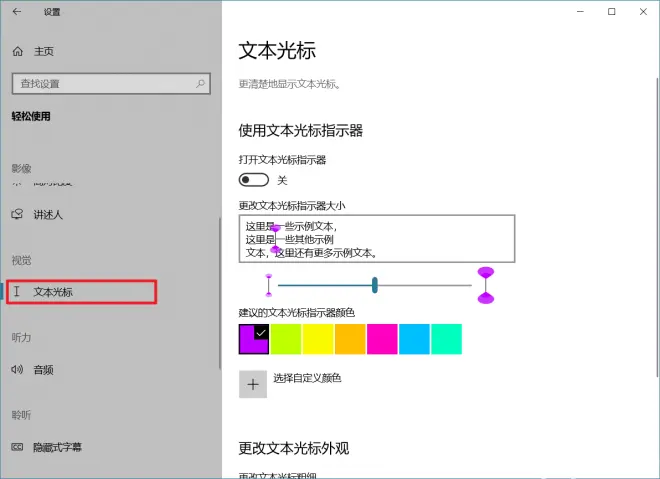
Task: Click the 更改文本光标指示器大小 label
Action: (292, 206)
